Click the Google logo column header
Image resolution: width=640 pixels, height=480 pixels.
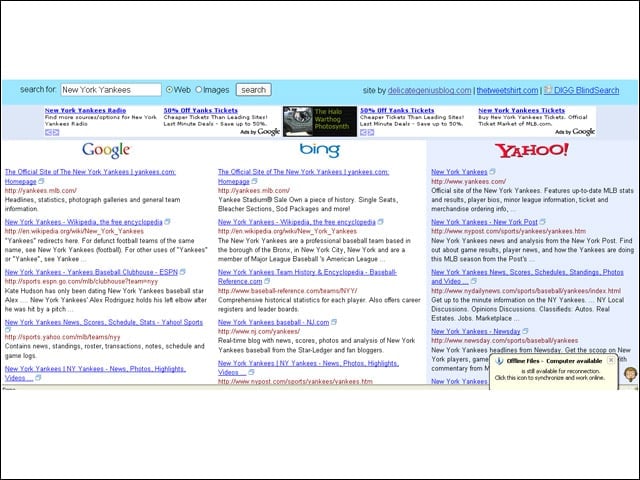tap(106, 150)
